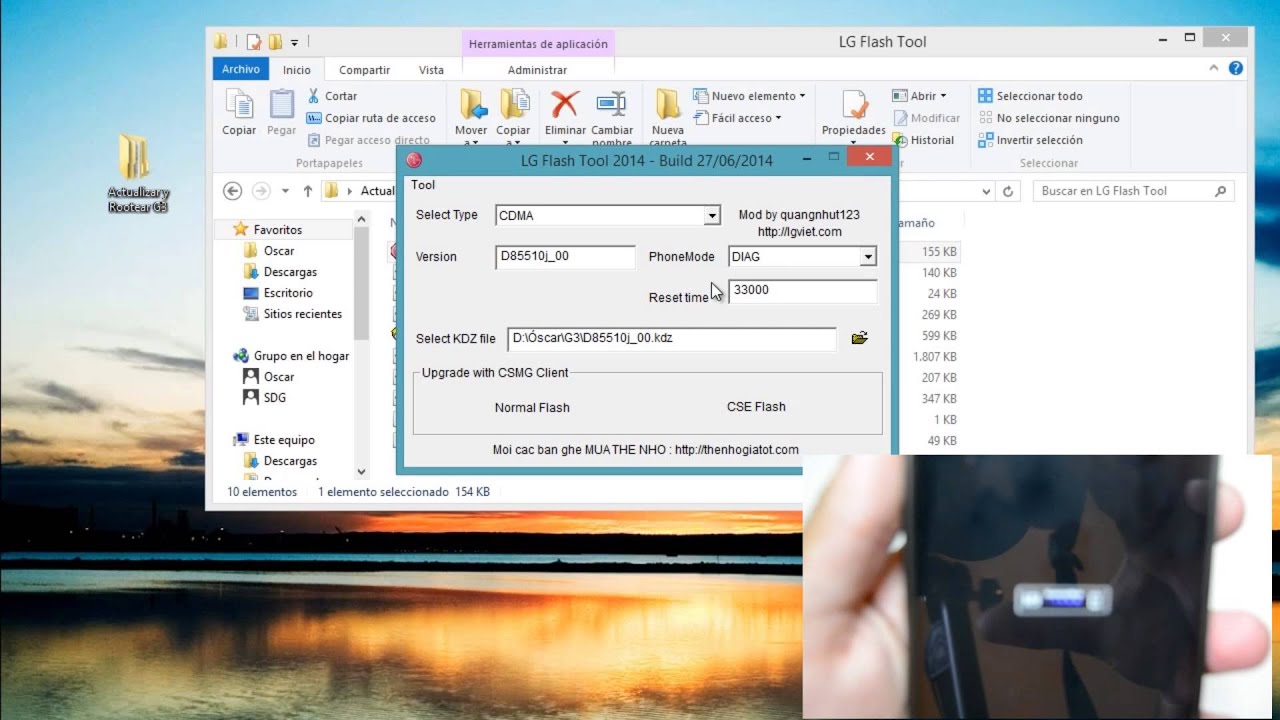Click the Select KDZ file path field
1280x720 pixels.
pyautogui.click(x=672, y=338)
